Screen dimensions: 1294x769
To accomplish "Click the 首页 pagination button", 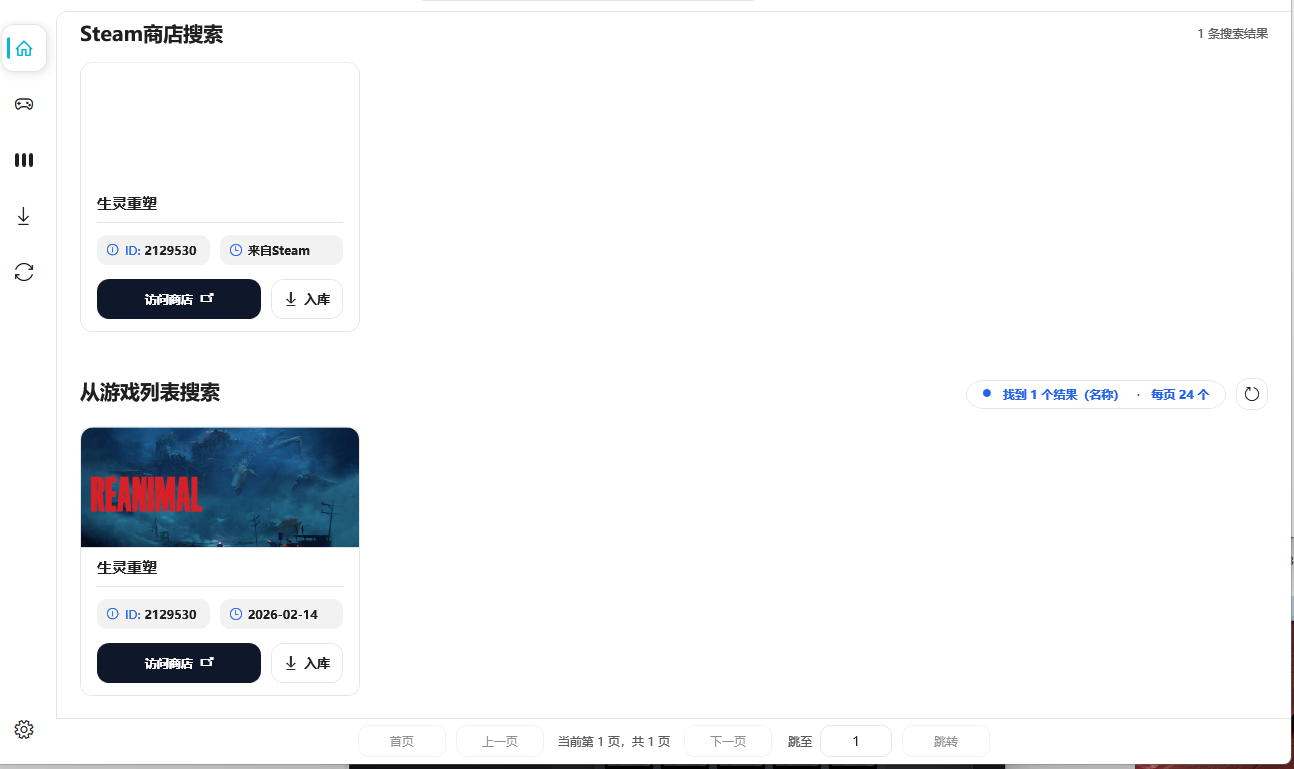I will click(402, 741).
